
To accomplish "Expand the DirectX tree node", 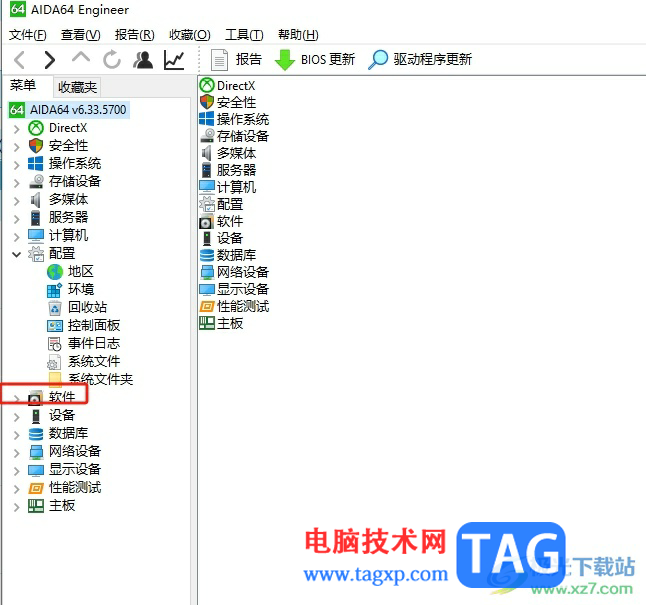I will coord(16,129).
